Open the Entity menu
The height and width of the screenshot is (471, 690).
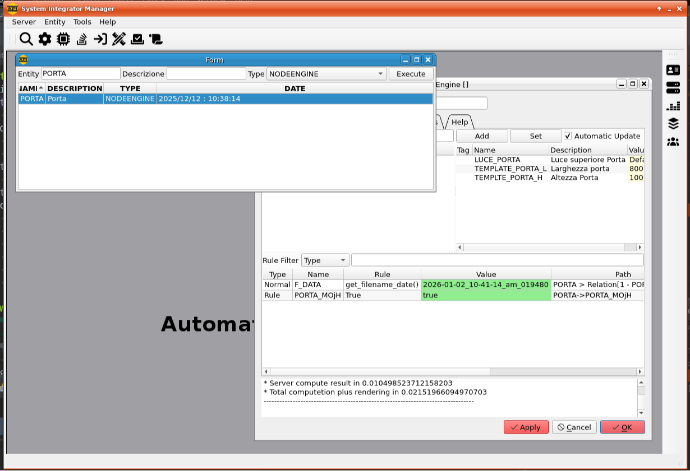click(54, 22)
